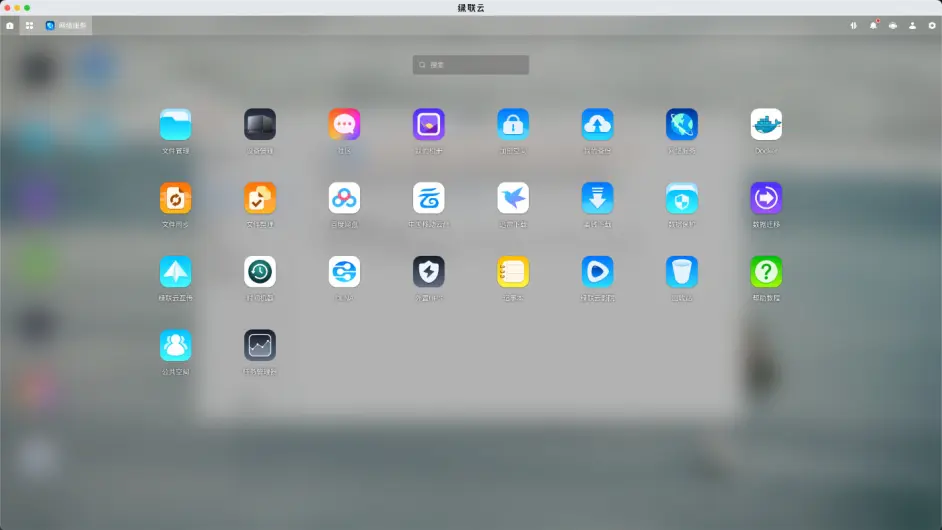Image resolution: width=942 pixels, height=530 pixels.
Task: Launch the cloud upload backup app
Action: [597, 125]
